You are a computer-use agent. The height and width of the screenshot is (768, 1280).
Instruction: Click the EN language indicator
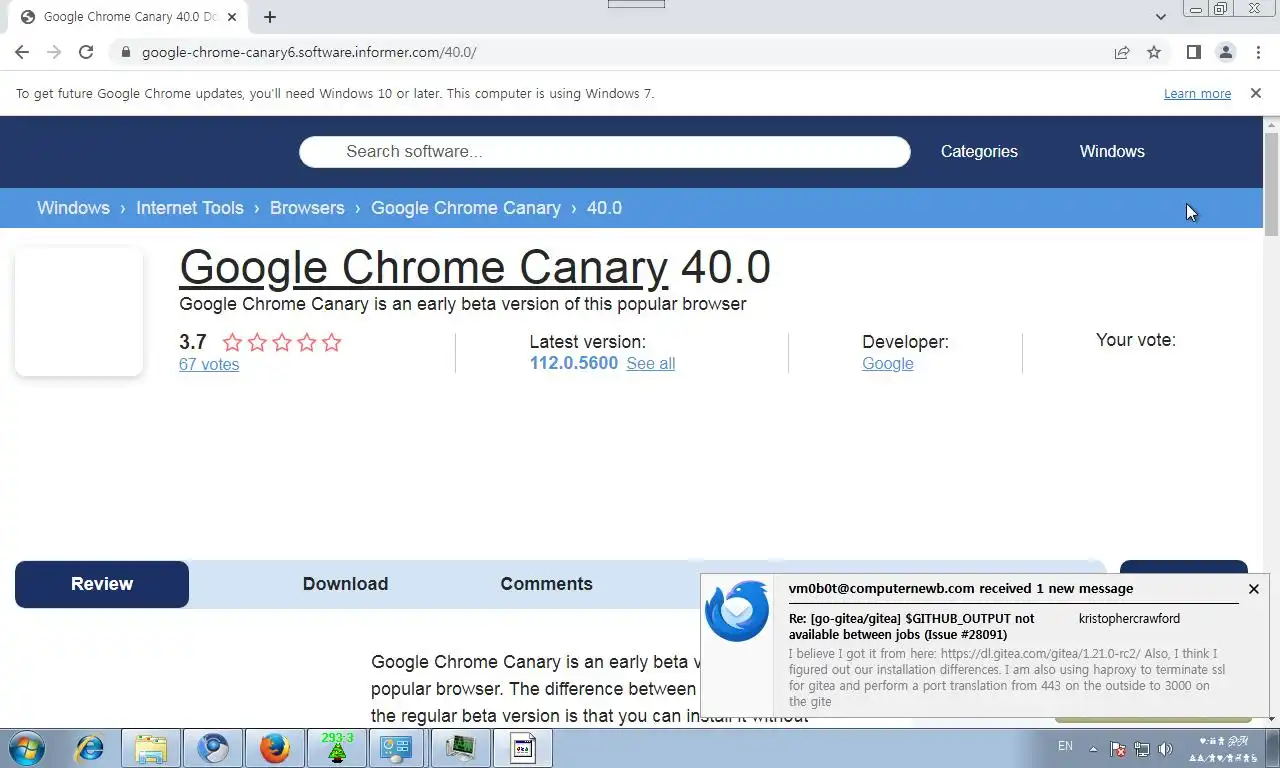(1066, 746)
